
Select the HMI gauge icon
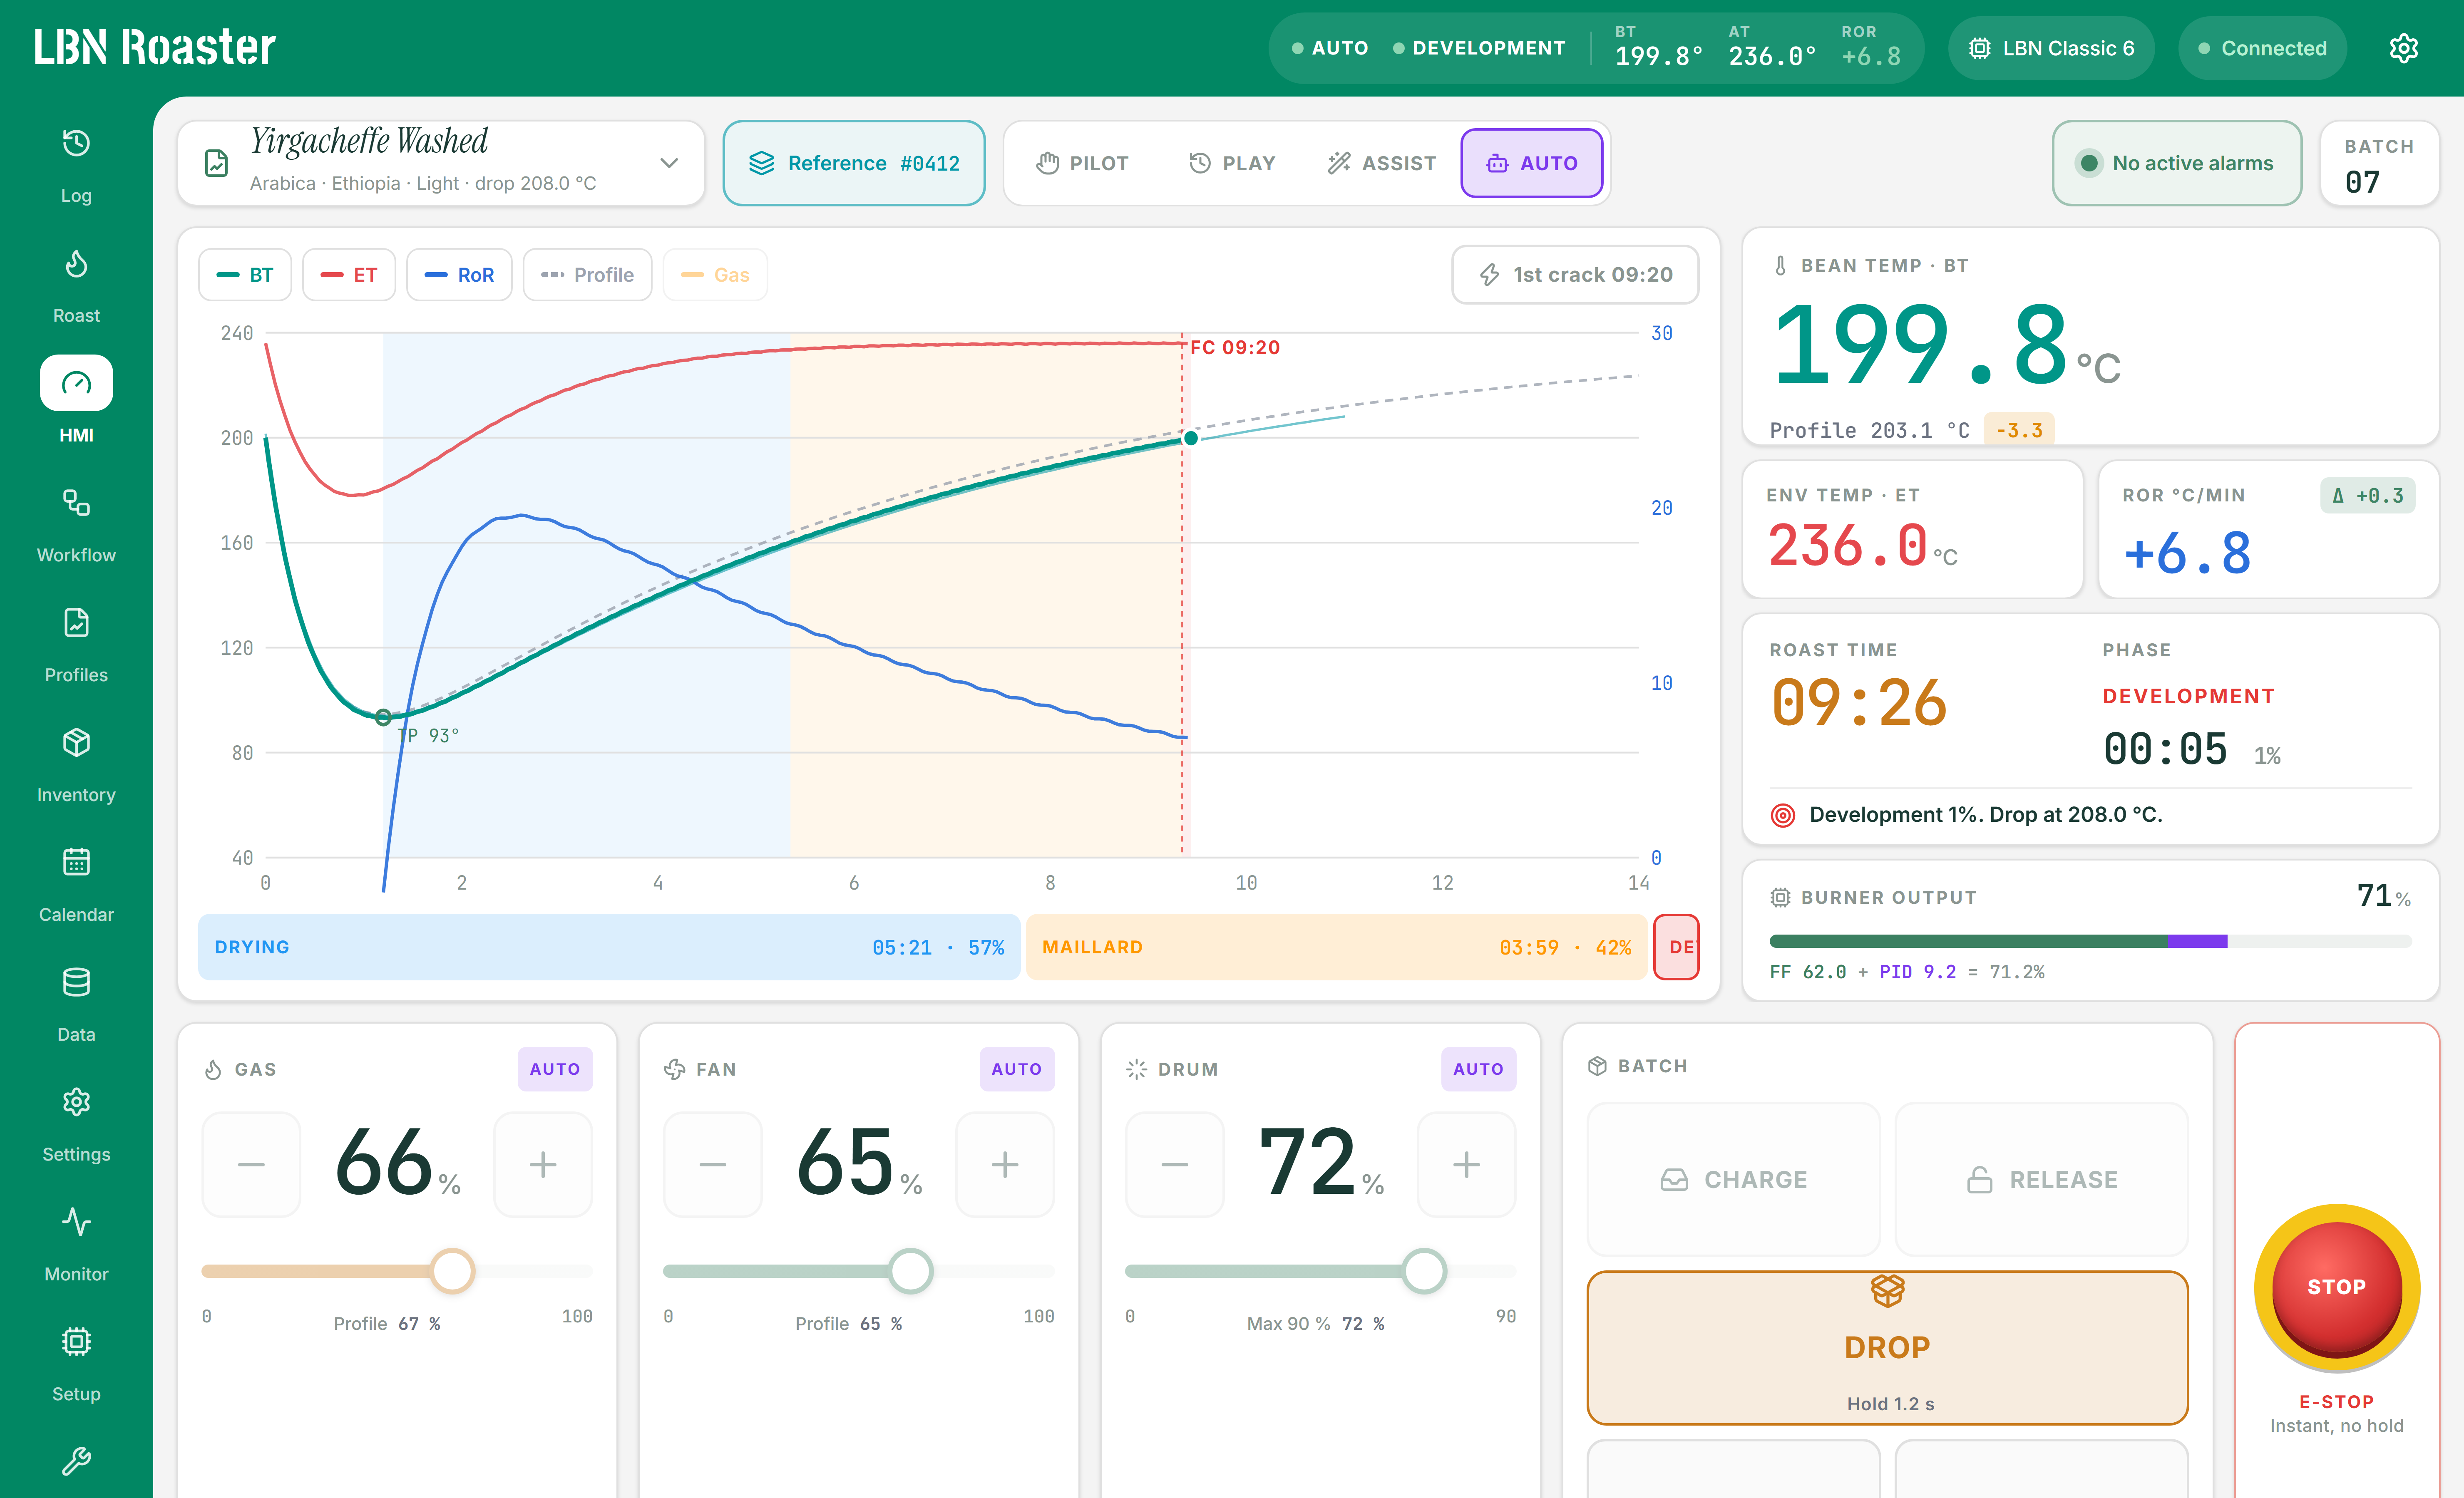click(x=76, y=383)
